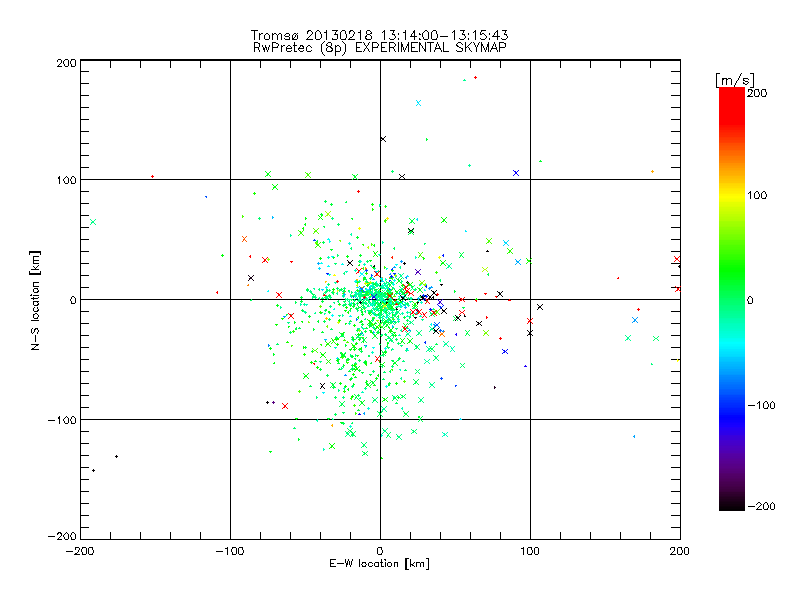Select the colorbar tick label 0
Viewport: 800px width, 600px height.
point(750,300)
